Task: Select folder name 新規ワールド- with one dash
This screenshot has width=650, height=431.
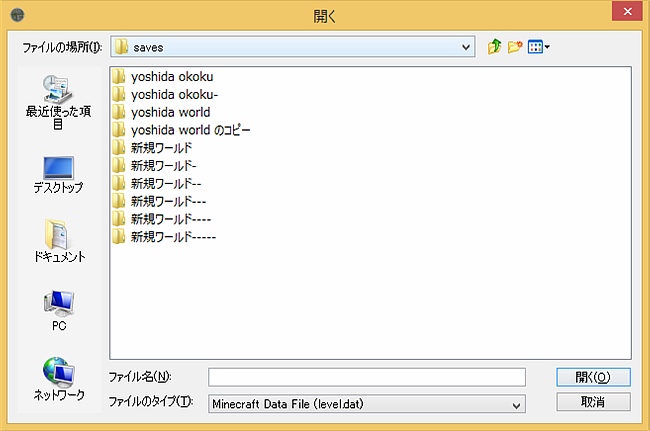Action: [164, 166]
